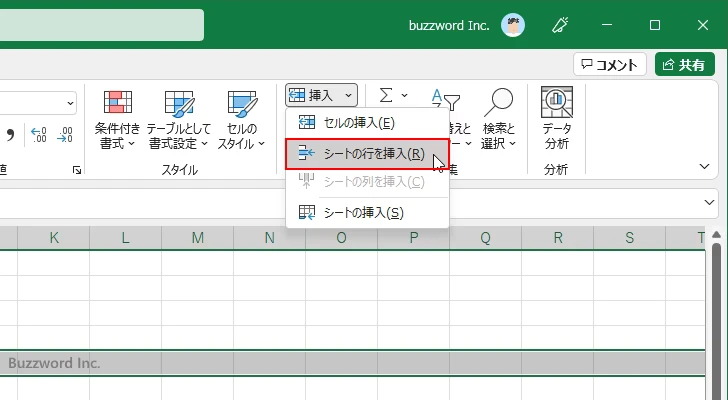Viewport: 728px width, 400px height.
Task: Open Conditional Formatting (条件付き書式) menu
Action: point(117,120)
